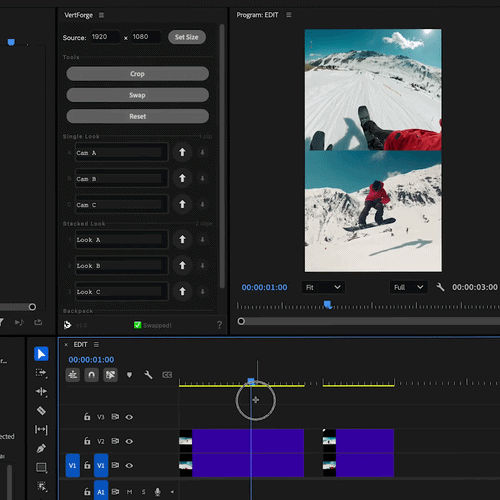Apply Cam C up arrow
The width and height of the screenshot is (500, 500).
[x=182, y=204]
